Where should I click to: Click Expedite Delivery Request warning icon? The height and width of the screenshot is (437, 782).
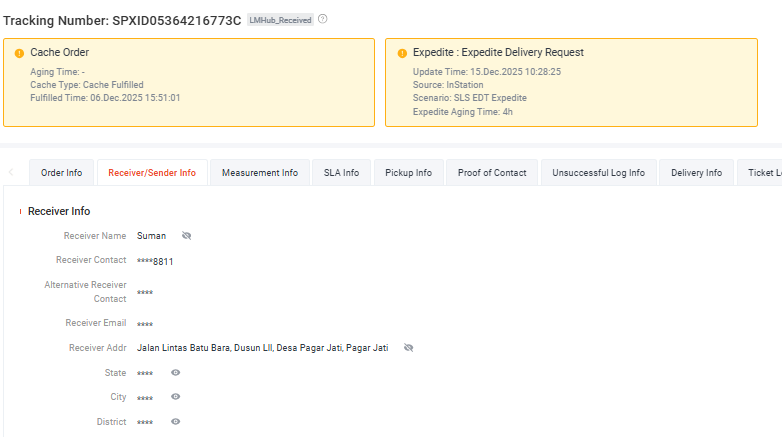point(402,53)
